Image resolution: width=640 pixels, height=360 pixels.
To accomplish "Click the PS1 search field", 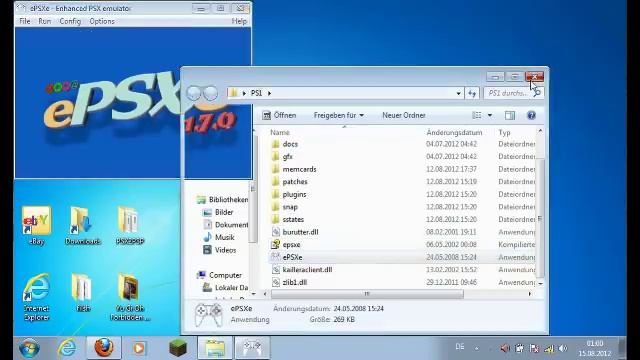I will point(513,93).
